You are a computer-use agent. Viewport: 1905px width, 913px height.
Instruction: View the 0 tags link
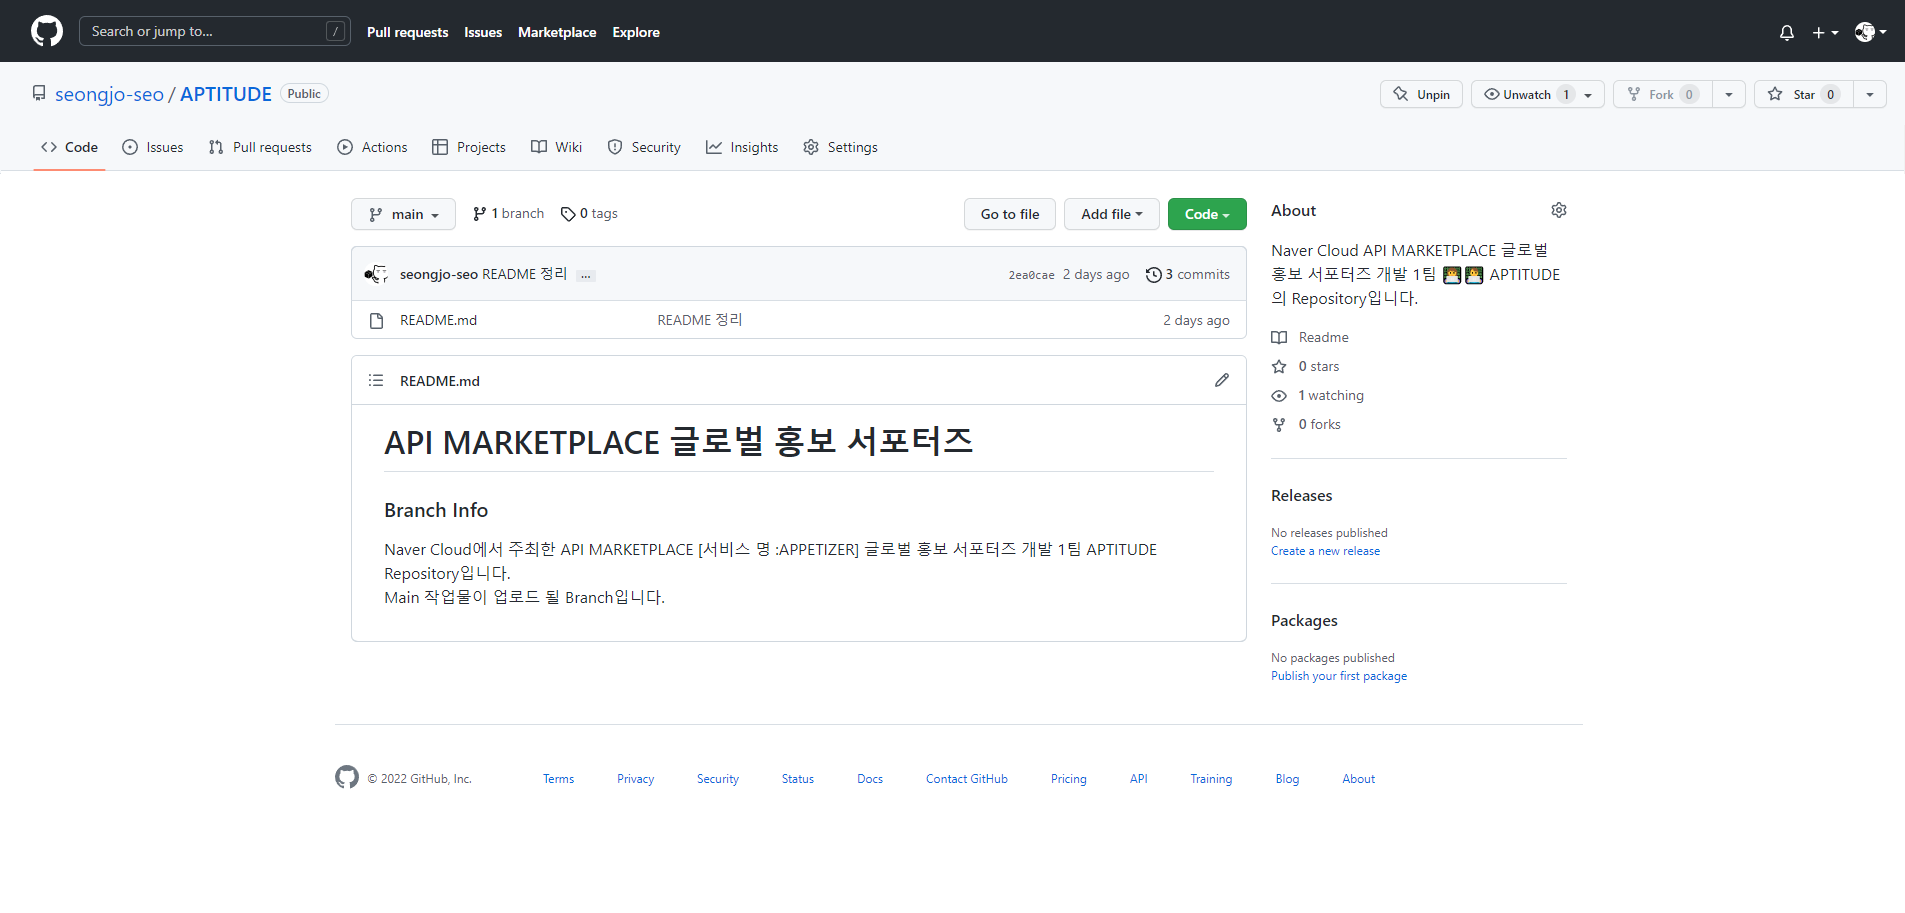pyautogui.click(x=589, y=214)
